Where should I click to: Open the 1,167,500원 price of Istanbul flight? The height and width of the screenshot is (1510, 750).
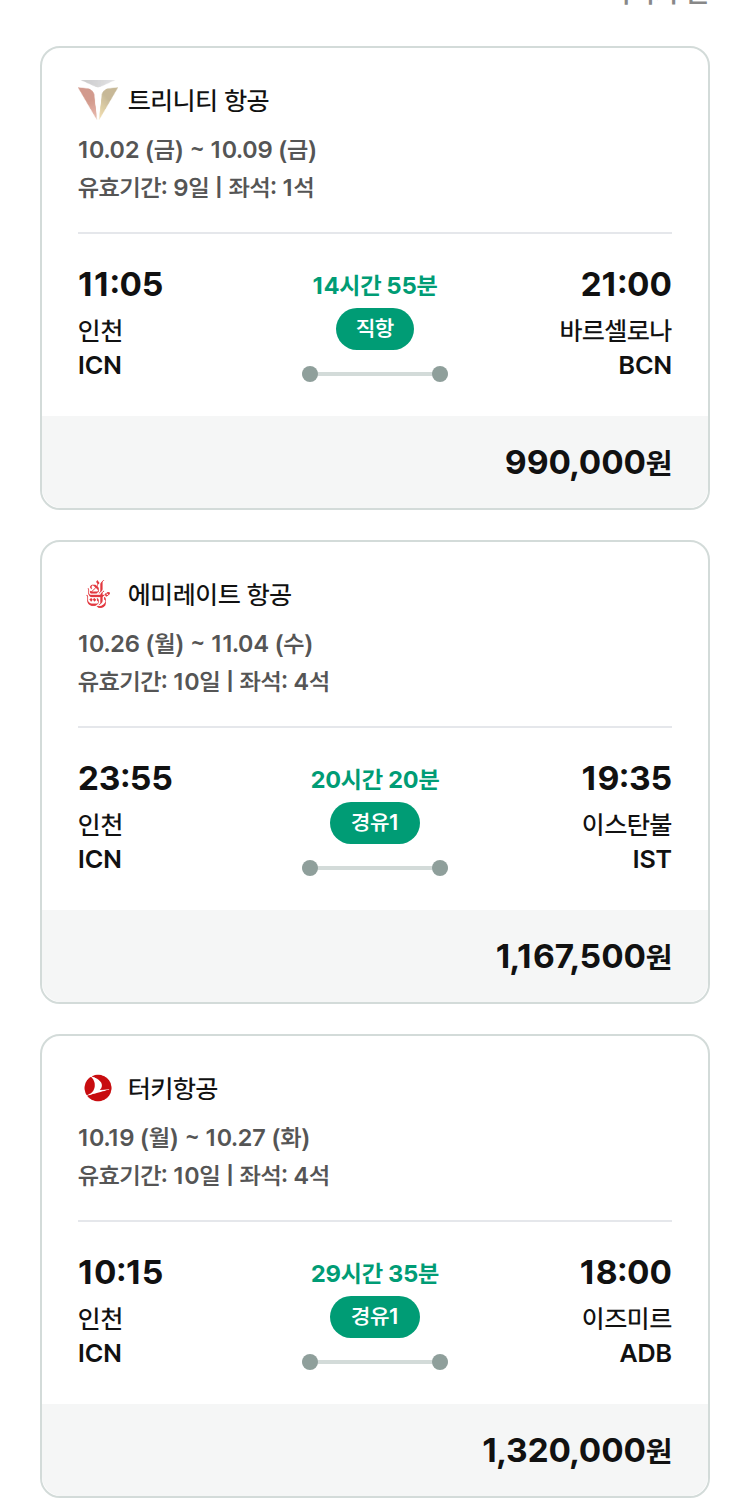584,956
